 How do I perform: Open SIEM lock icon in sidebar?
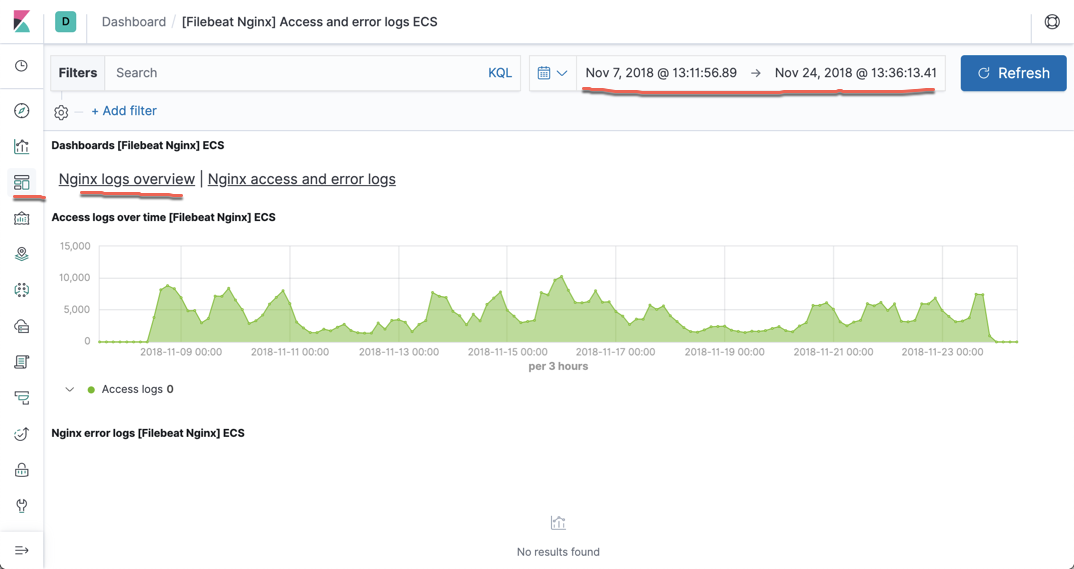pos(21,470)
